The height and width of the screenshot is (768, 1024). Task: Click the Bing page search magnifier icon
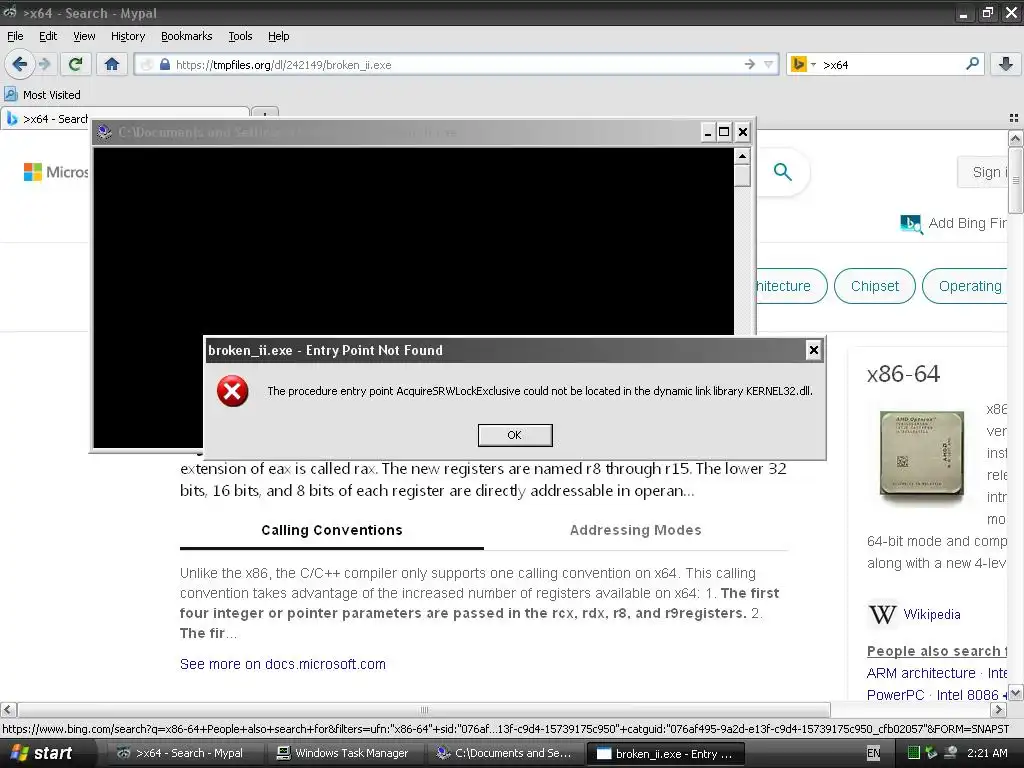click(x=782, y=172)
